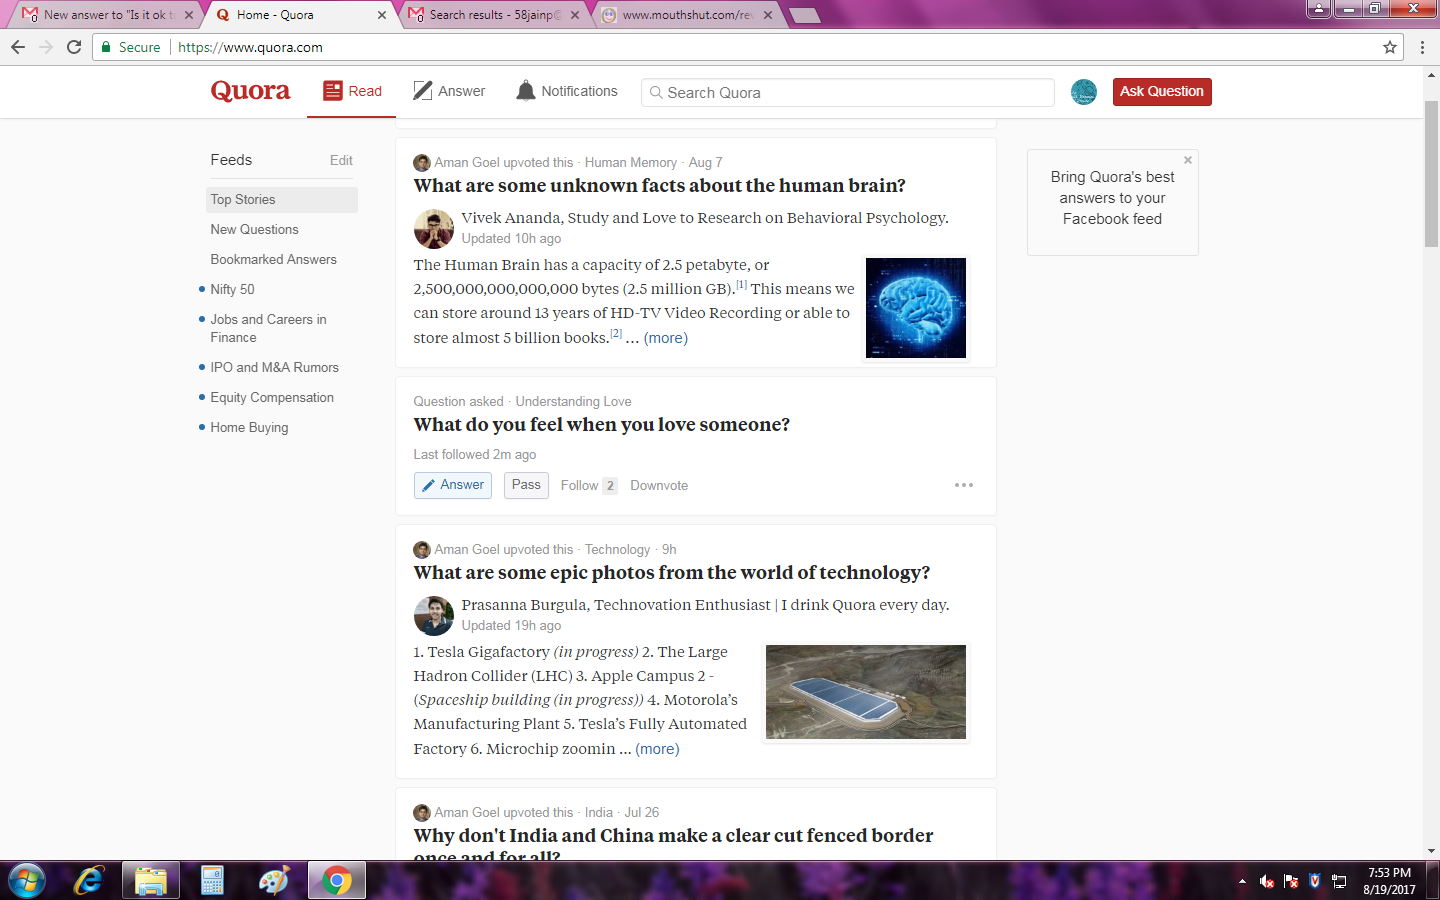Screen dimensions: 1440x900
Task: Open Prasanna Burgula's profile name link
Action: pos(524,605)
